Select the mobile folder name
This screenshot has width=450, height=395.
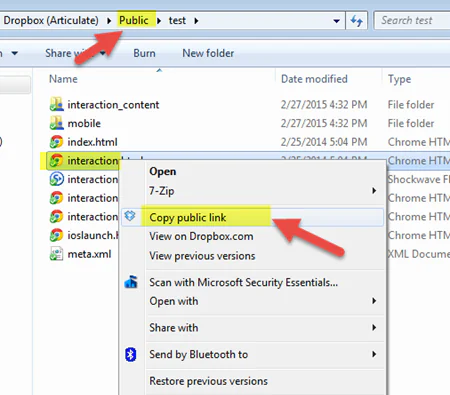click(x=84, y=123)
